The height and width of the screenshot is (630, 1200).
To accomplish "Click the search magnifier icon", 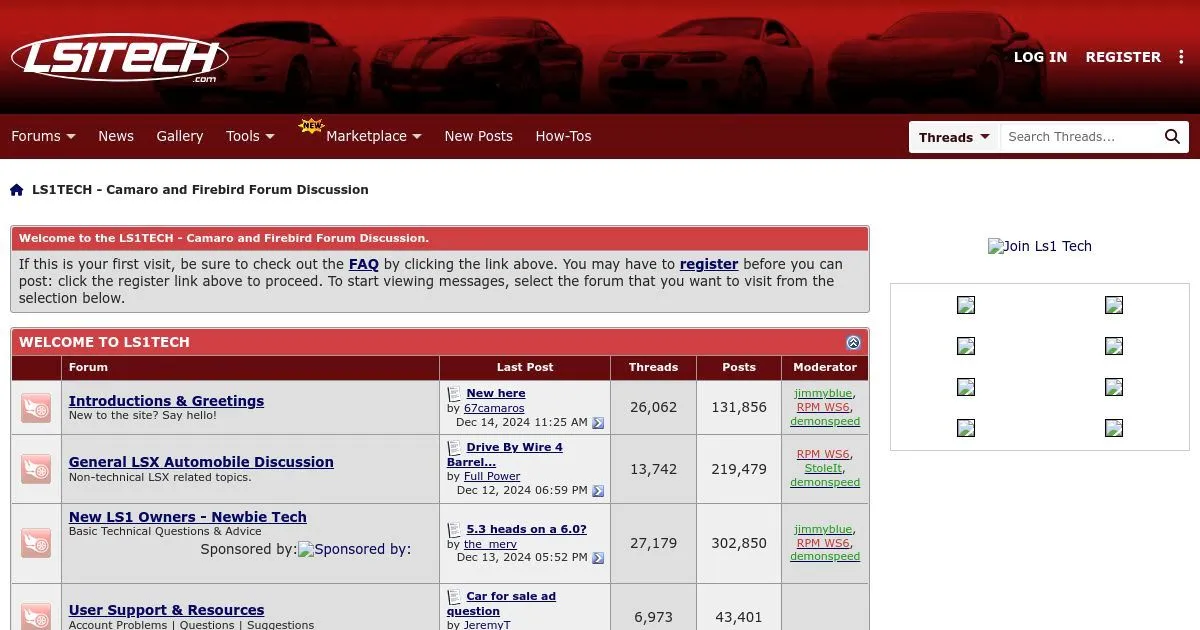I will tap(1172, 137).
